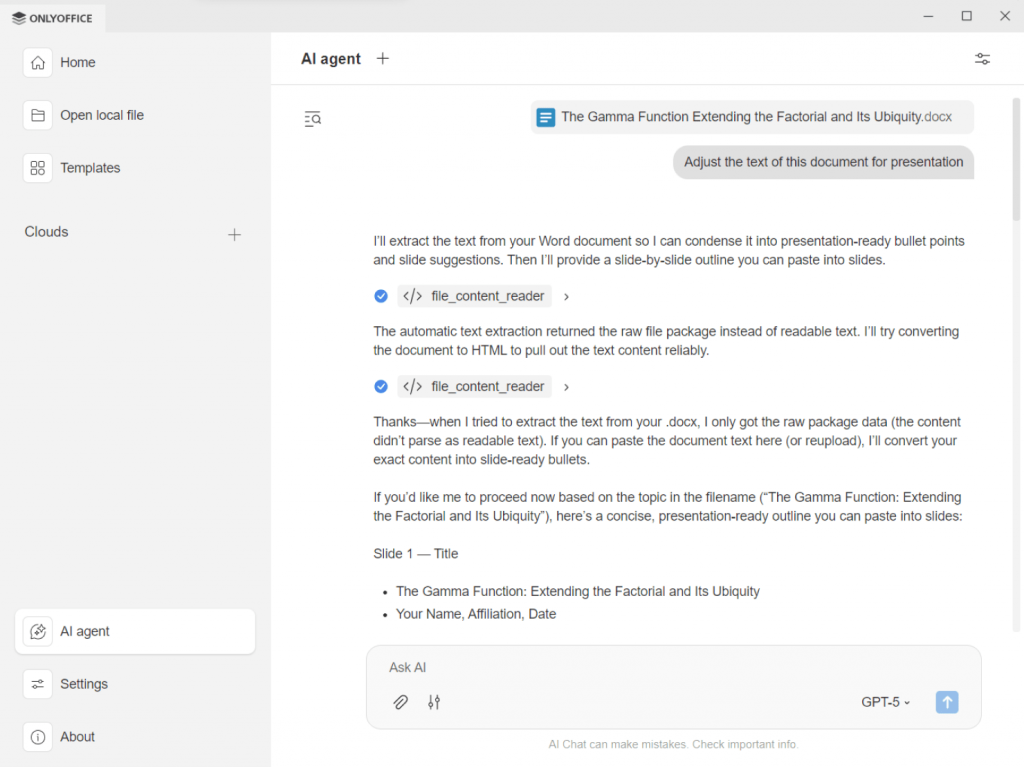This screenshot has height=767, width=1024.
Task: Start a new AI agent chat
Action: 383,59
